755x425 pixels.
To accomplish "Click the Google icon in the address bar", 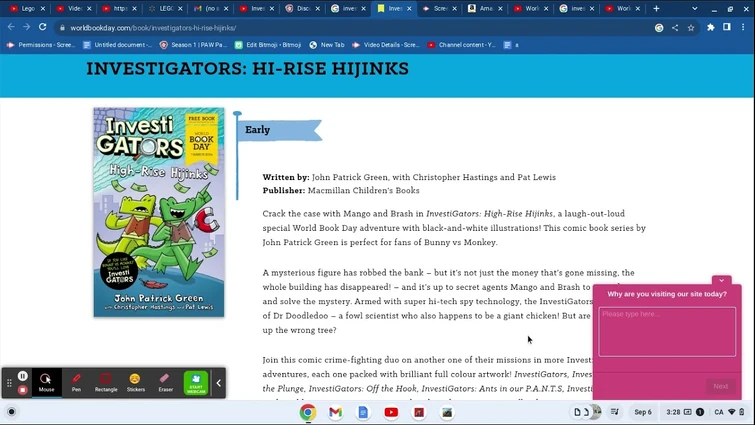I will click(659, 28).
